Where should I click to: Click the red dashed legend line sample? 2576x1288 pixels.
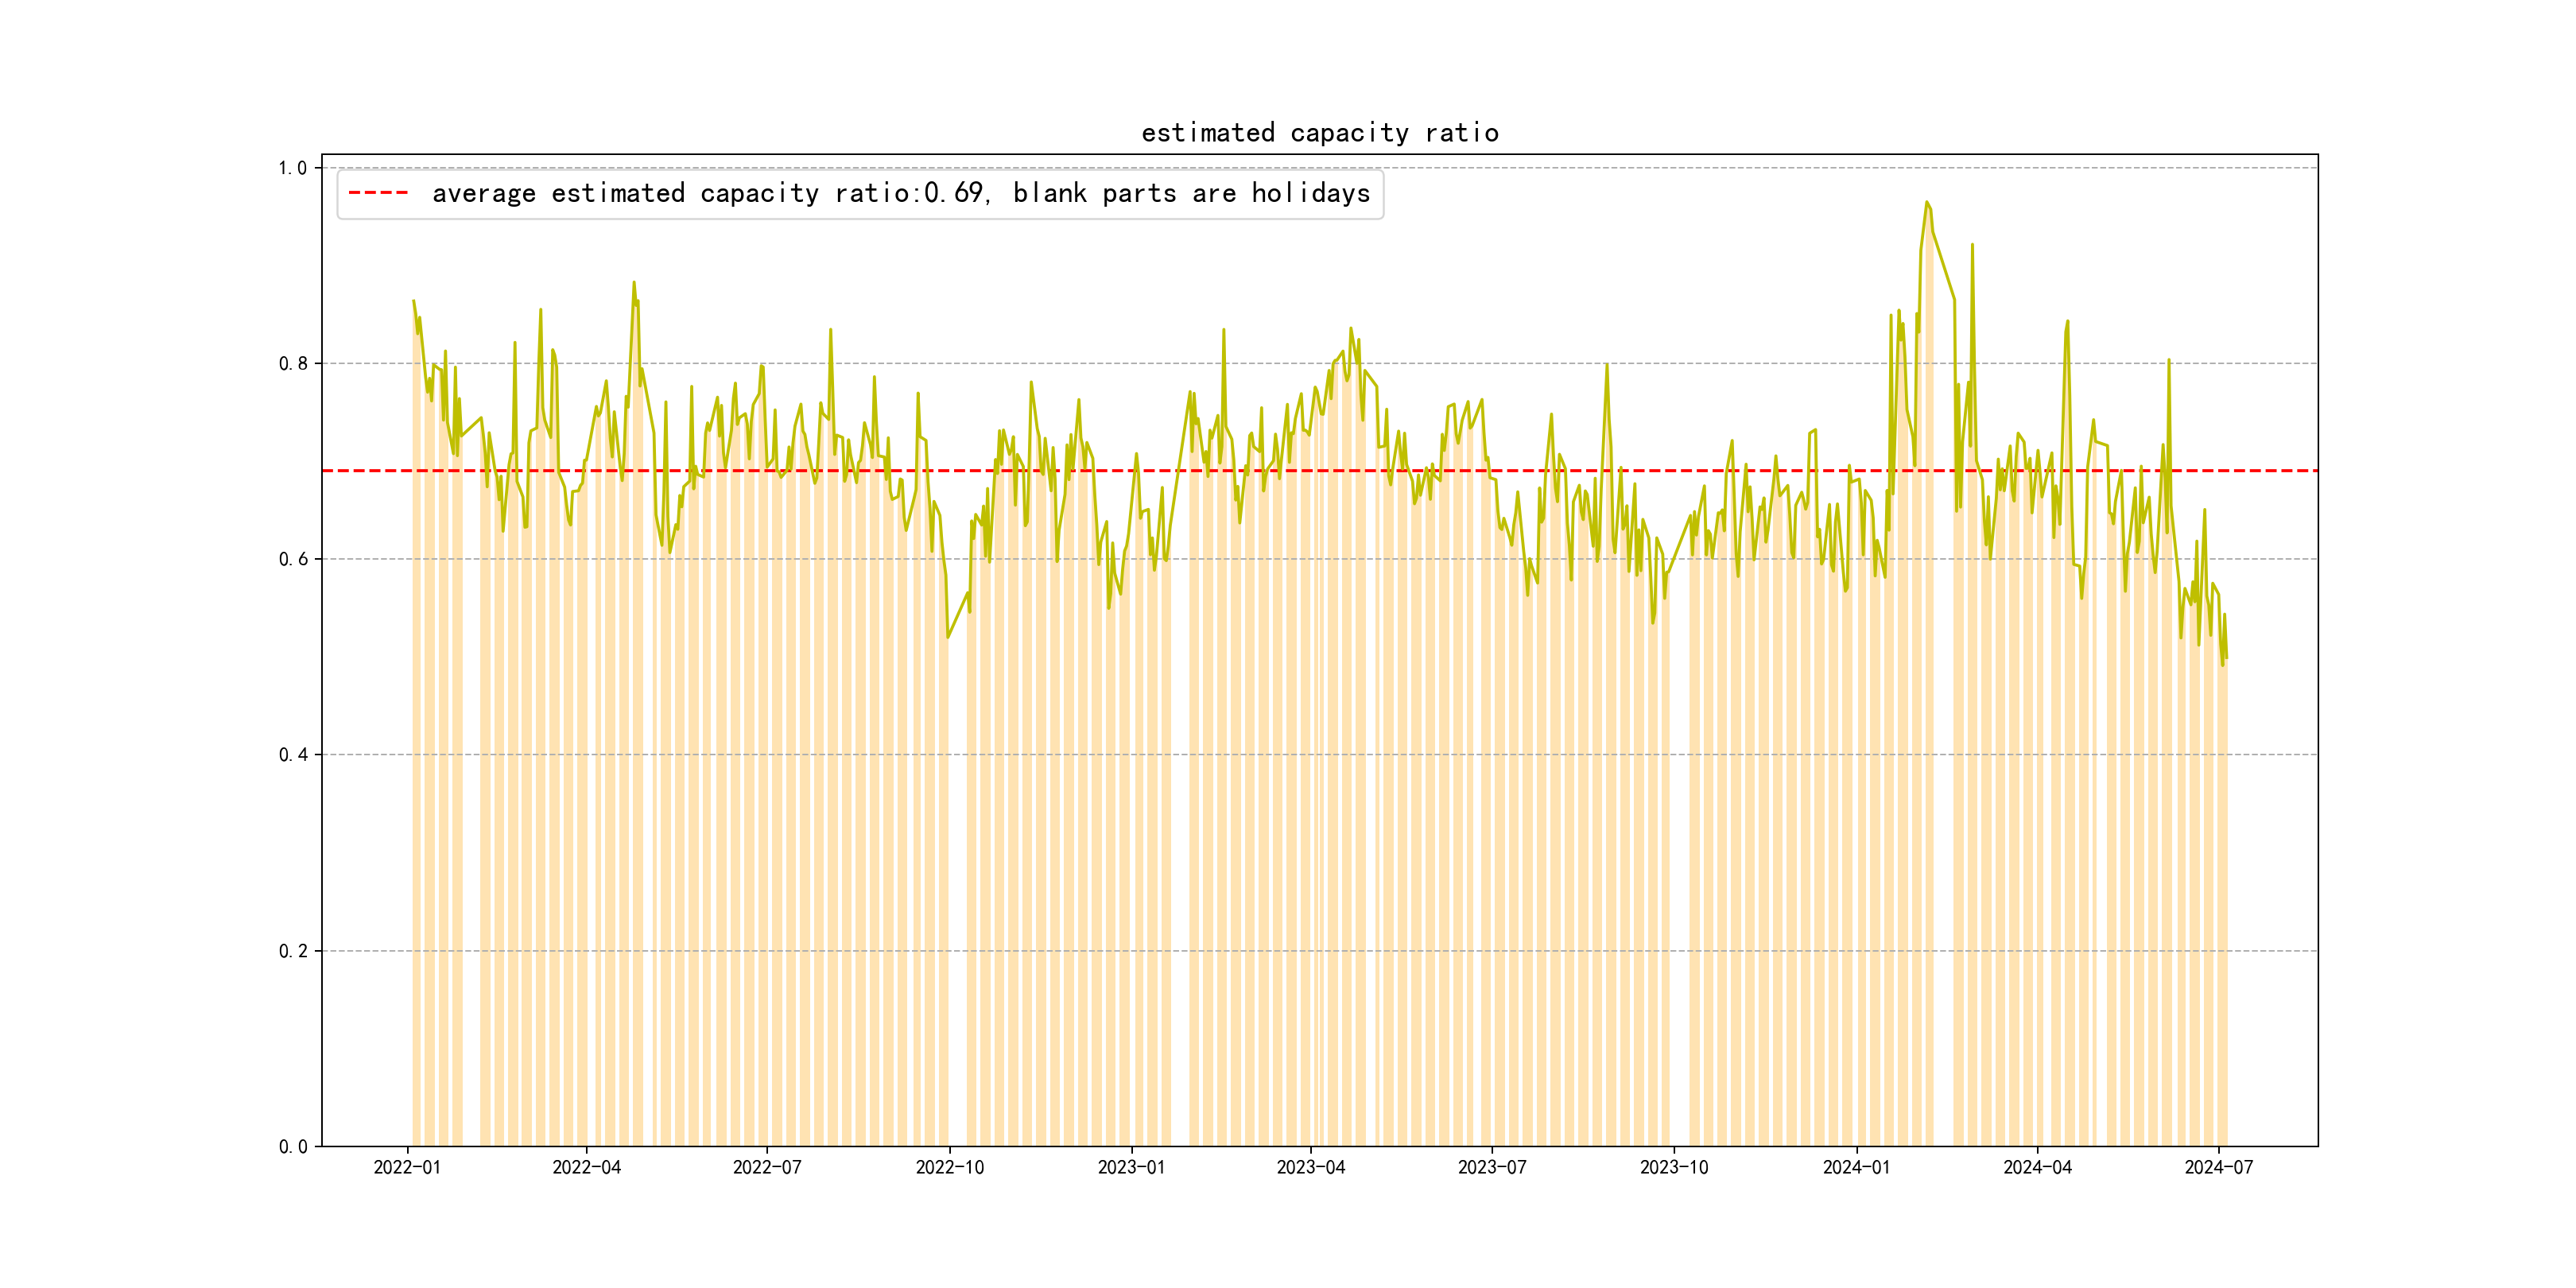click(x=378, y=193)
